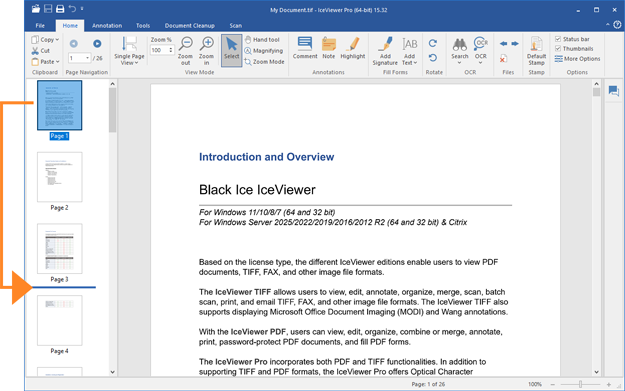Open the page number dropdown
Viewport: 625px width, 391px height.
tap(87, 58)
